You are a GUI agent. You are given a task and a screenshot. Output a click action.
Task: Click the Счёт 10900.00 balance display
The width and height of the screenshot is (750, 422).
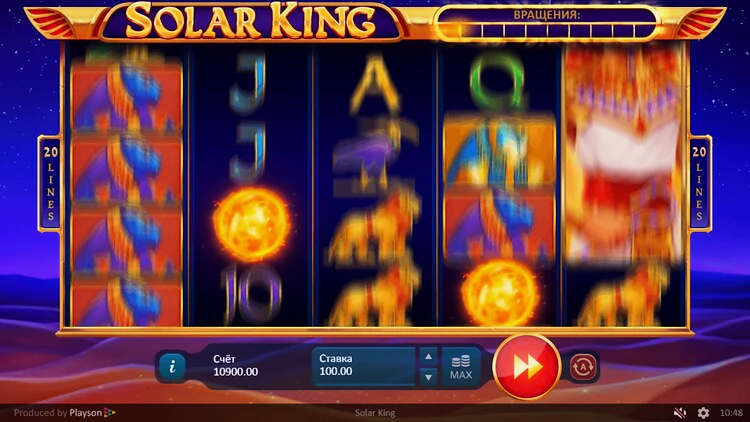(x=235, y=366)
